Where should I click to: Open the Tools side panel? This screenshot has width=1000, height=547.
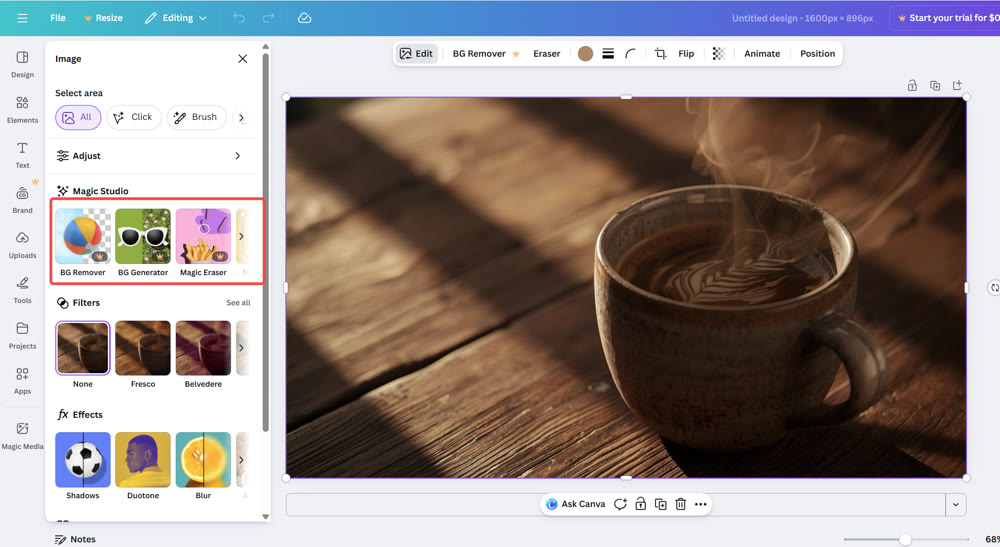tap(22, 291)
